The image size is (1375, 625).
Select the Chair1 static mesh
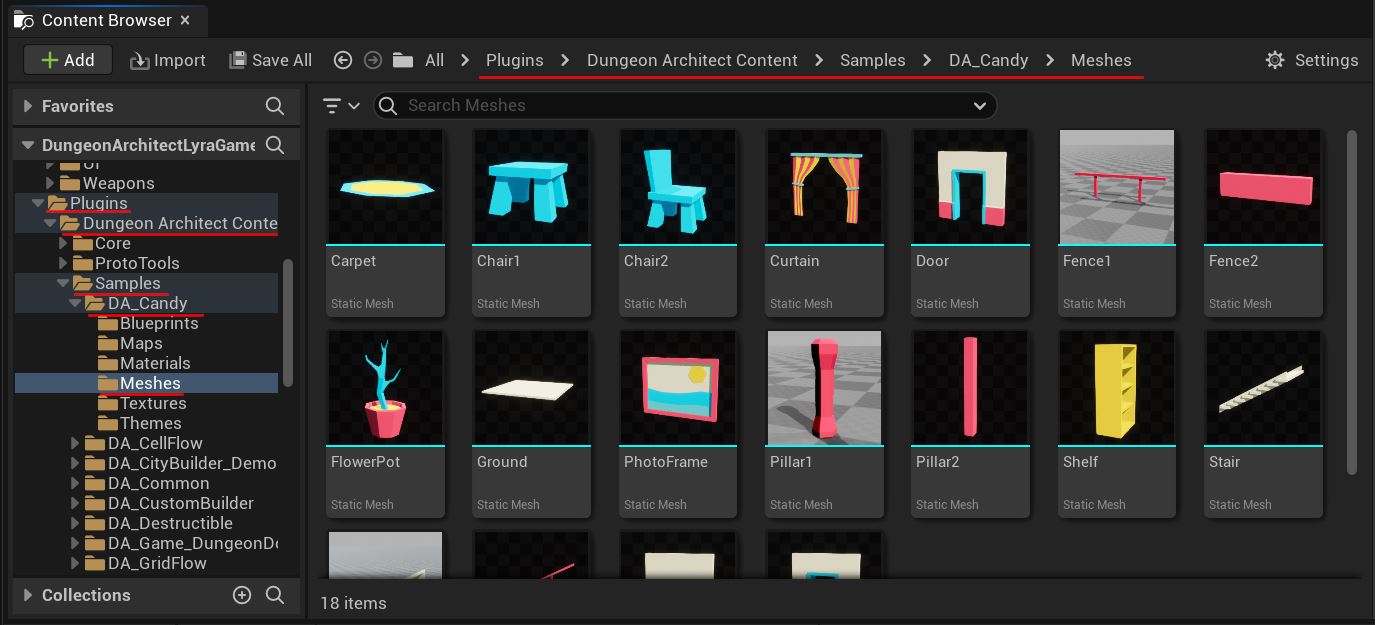(531, 223)
